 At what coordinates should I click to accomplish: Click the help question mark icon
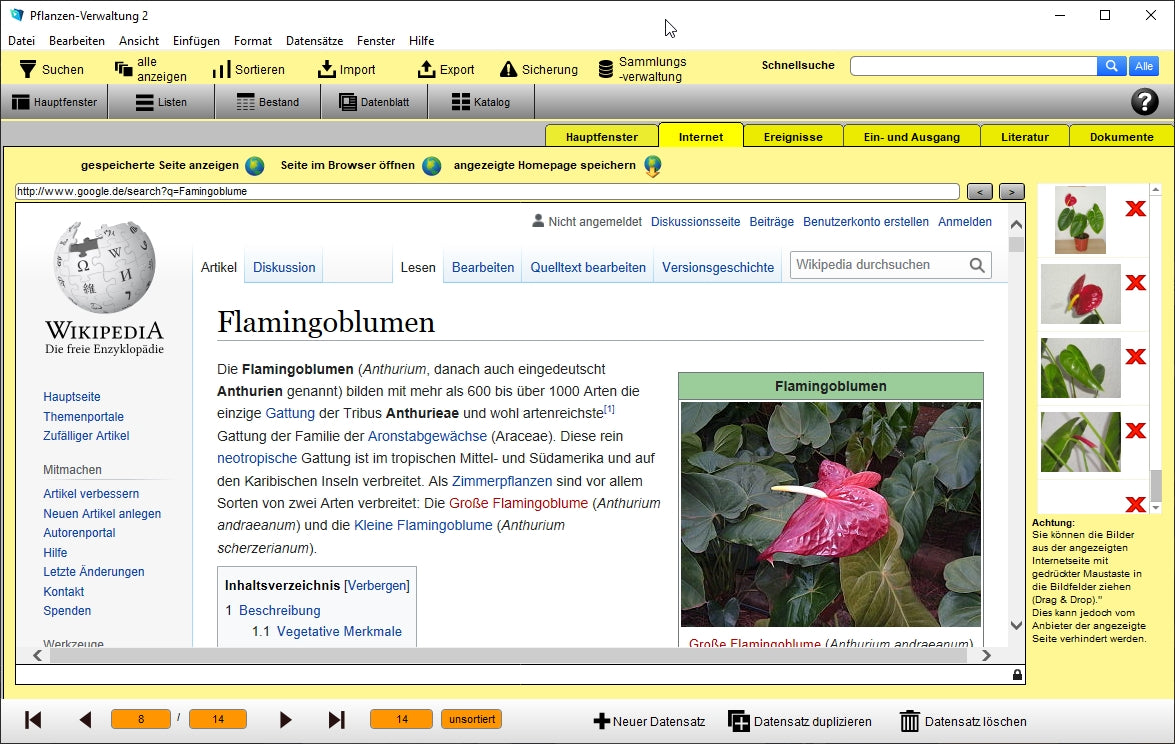coord(1144,101)
